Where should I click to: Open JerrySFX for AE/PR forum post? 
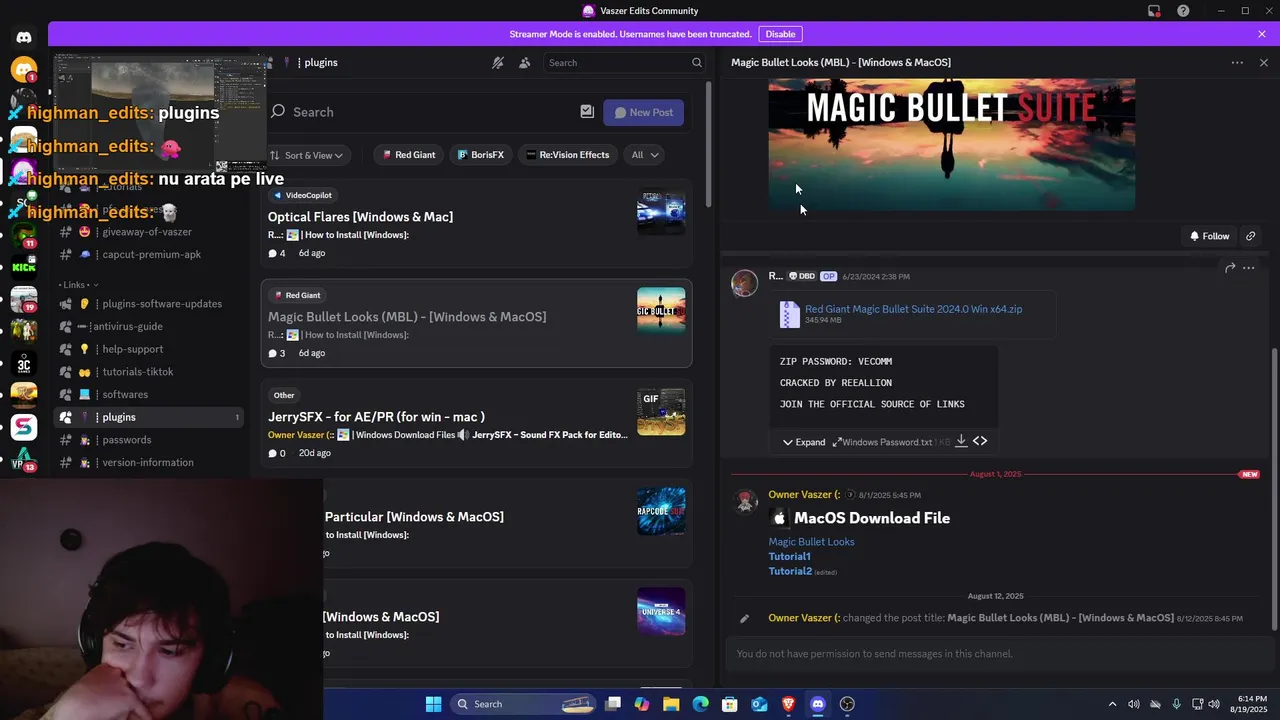coord(476,424)
